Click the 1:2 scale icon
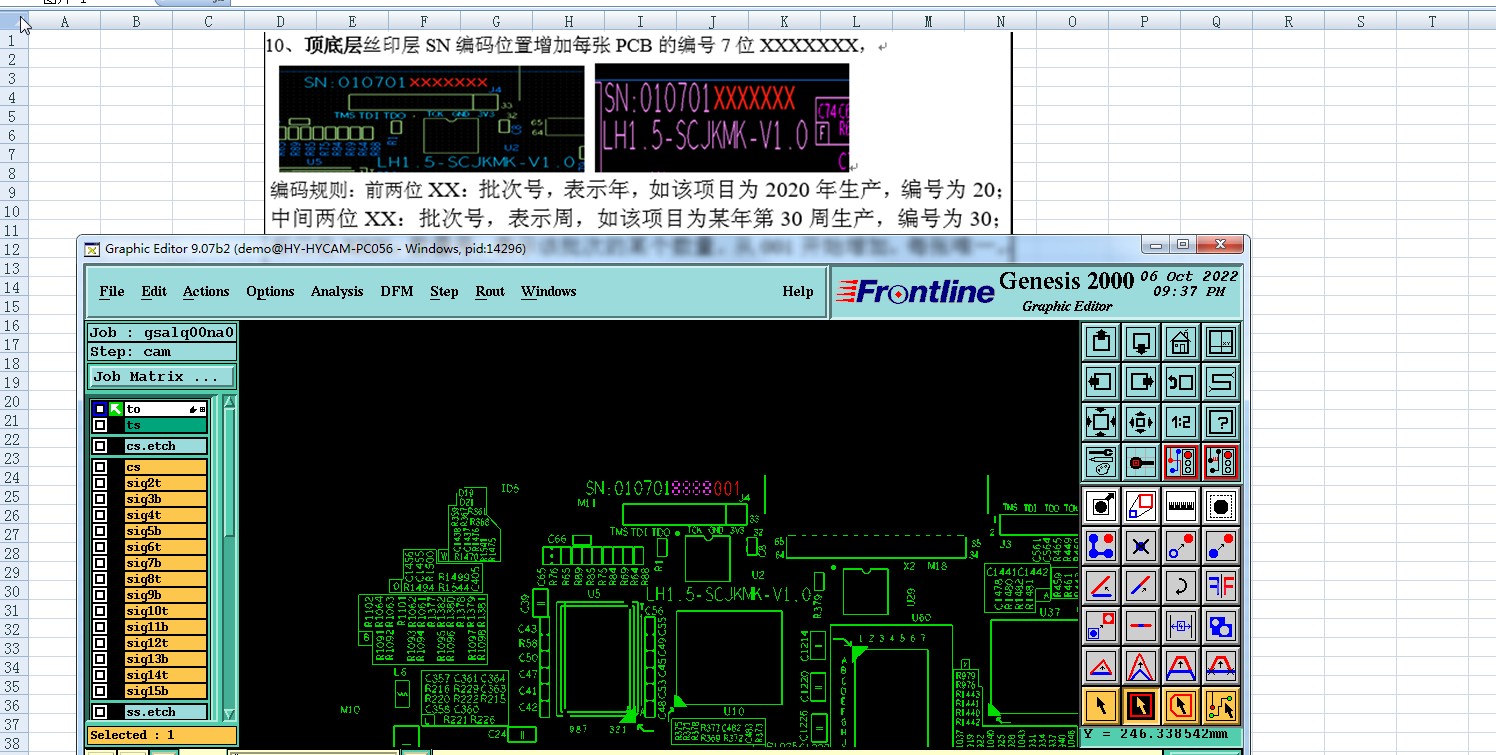The image size is (1496, 755). [x=1181, y=422]
